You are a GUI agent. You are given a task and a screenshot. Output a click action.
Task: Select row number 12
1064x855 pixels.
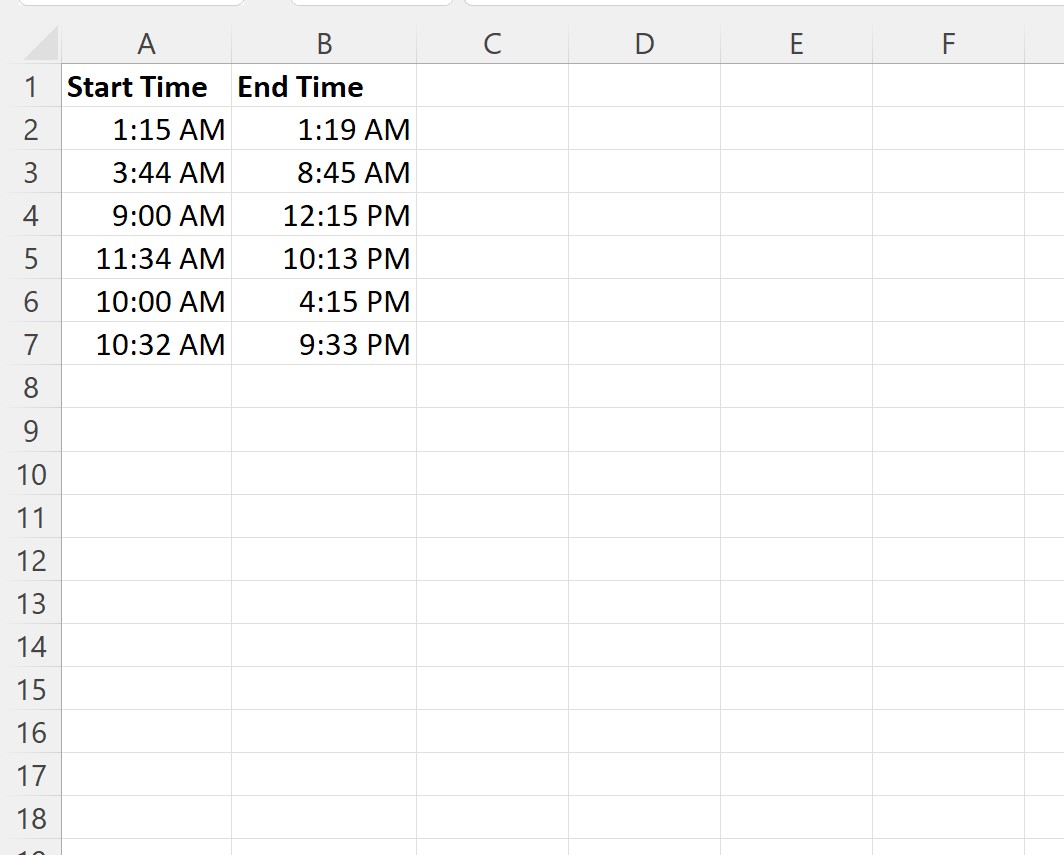(x=33, y=560)
